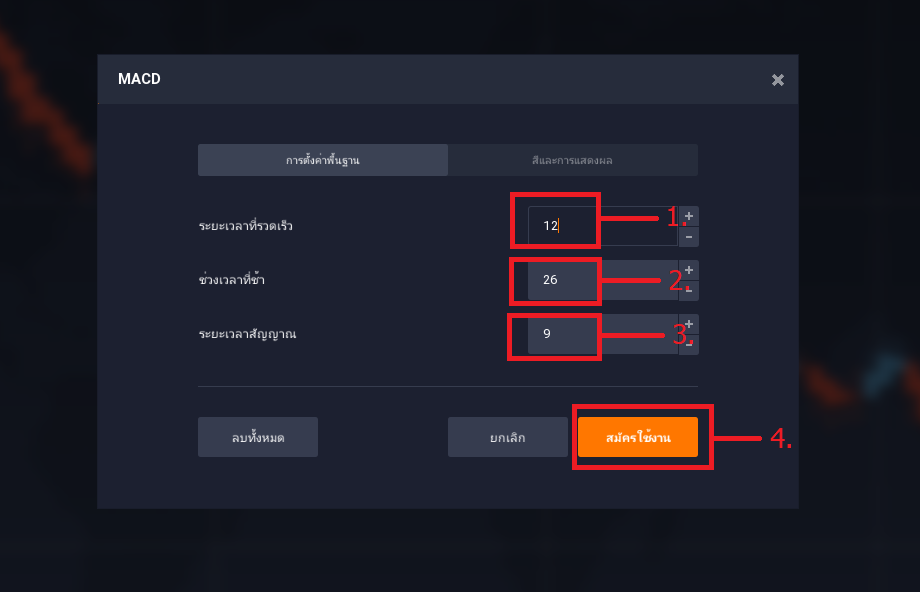Cancel changes with the ยกเลิก button

tap(508, 437)
